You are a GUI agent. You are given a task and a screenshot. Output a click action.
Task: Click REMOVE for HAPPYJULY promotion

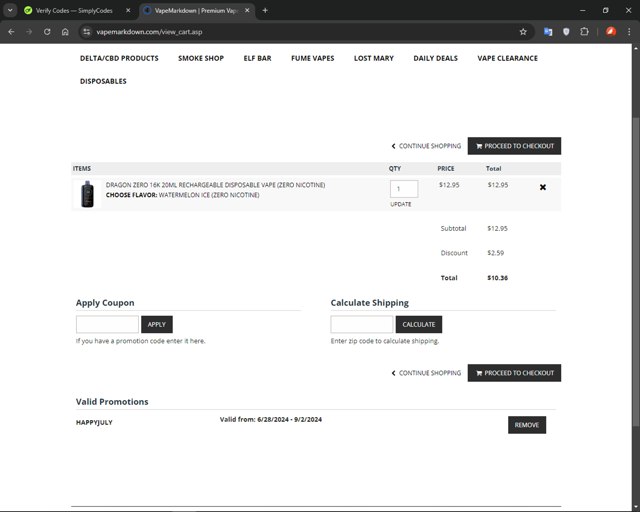[x=527, y=425]
